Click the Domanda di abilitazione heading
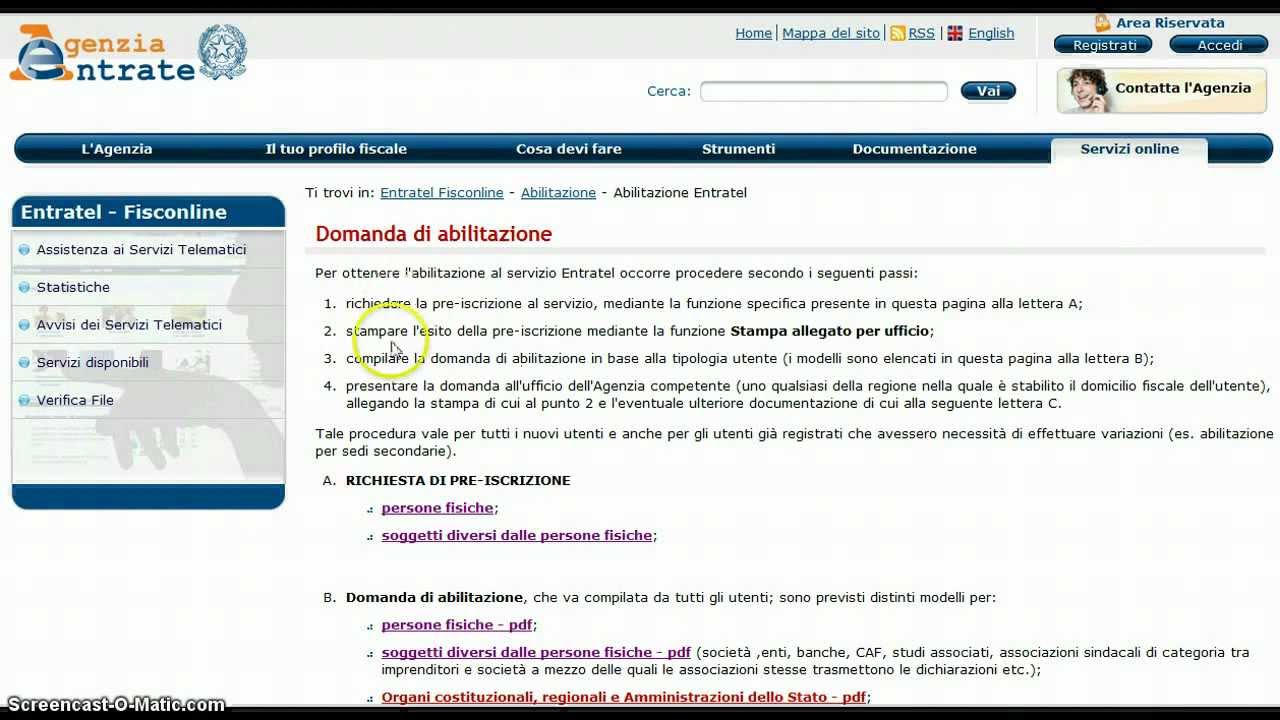The image size is (1280, 720). 434,234
